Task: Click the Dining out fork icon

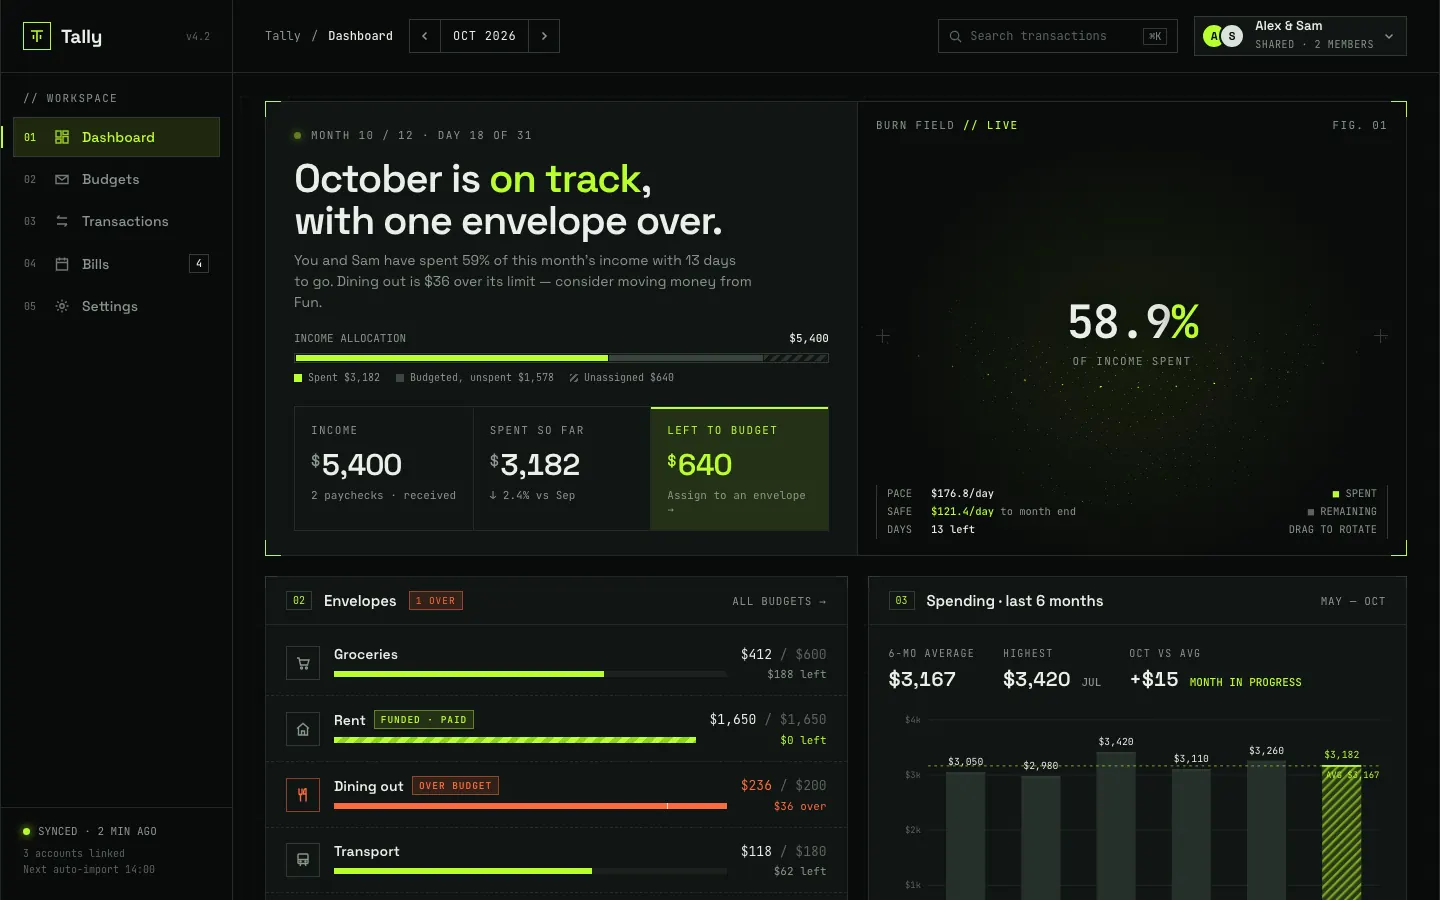Action: 303,795
